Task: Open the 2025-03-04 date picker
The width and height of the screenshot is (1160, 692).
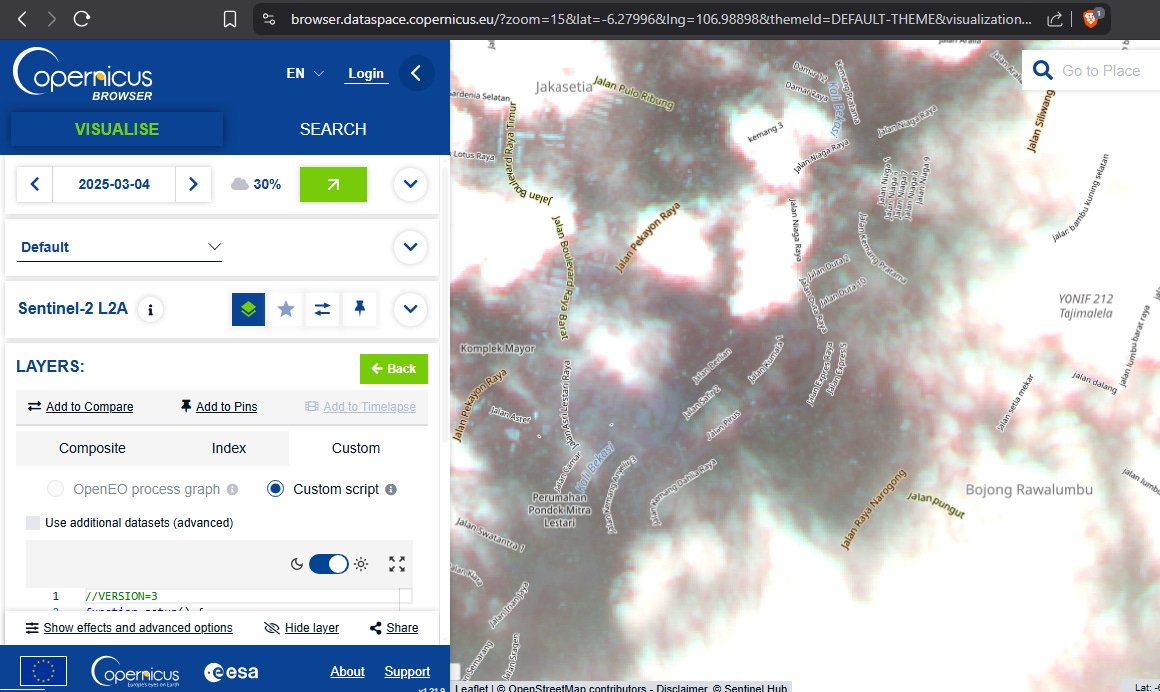Action: pyautogui.click(x=114, y=184)
